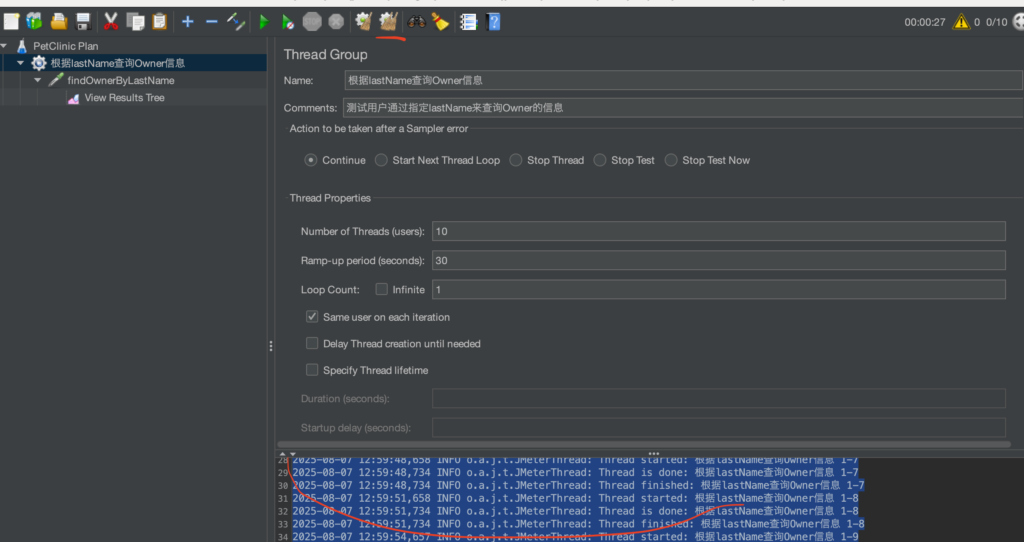Start the test with the green play icon
This screenshot has width=1024, height=542.
tap(264, 22)
